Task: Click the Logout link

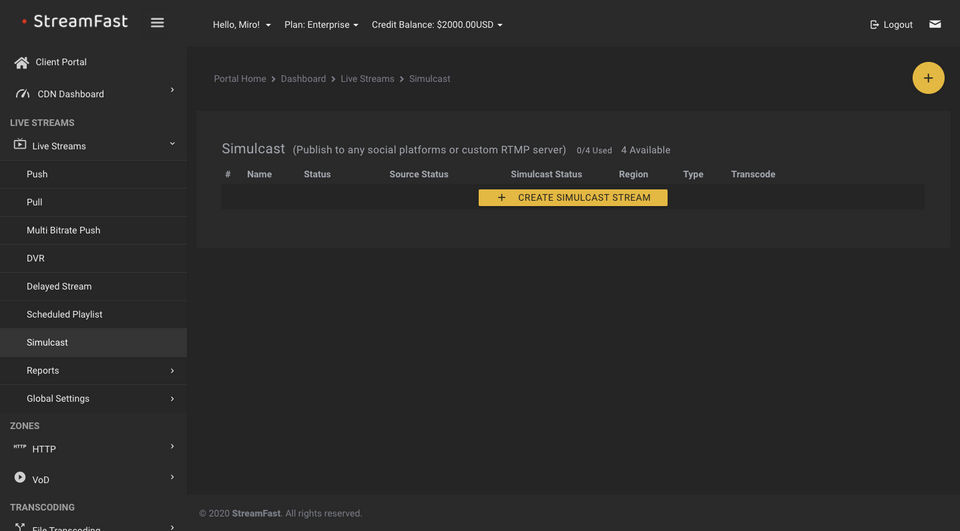Action: point(891,25)
